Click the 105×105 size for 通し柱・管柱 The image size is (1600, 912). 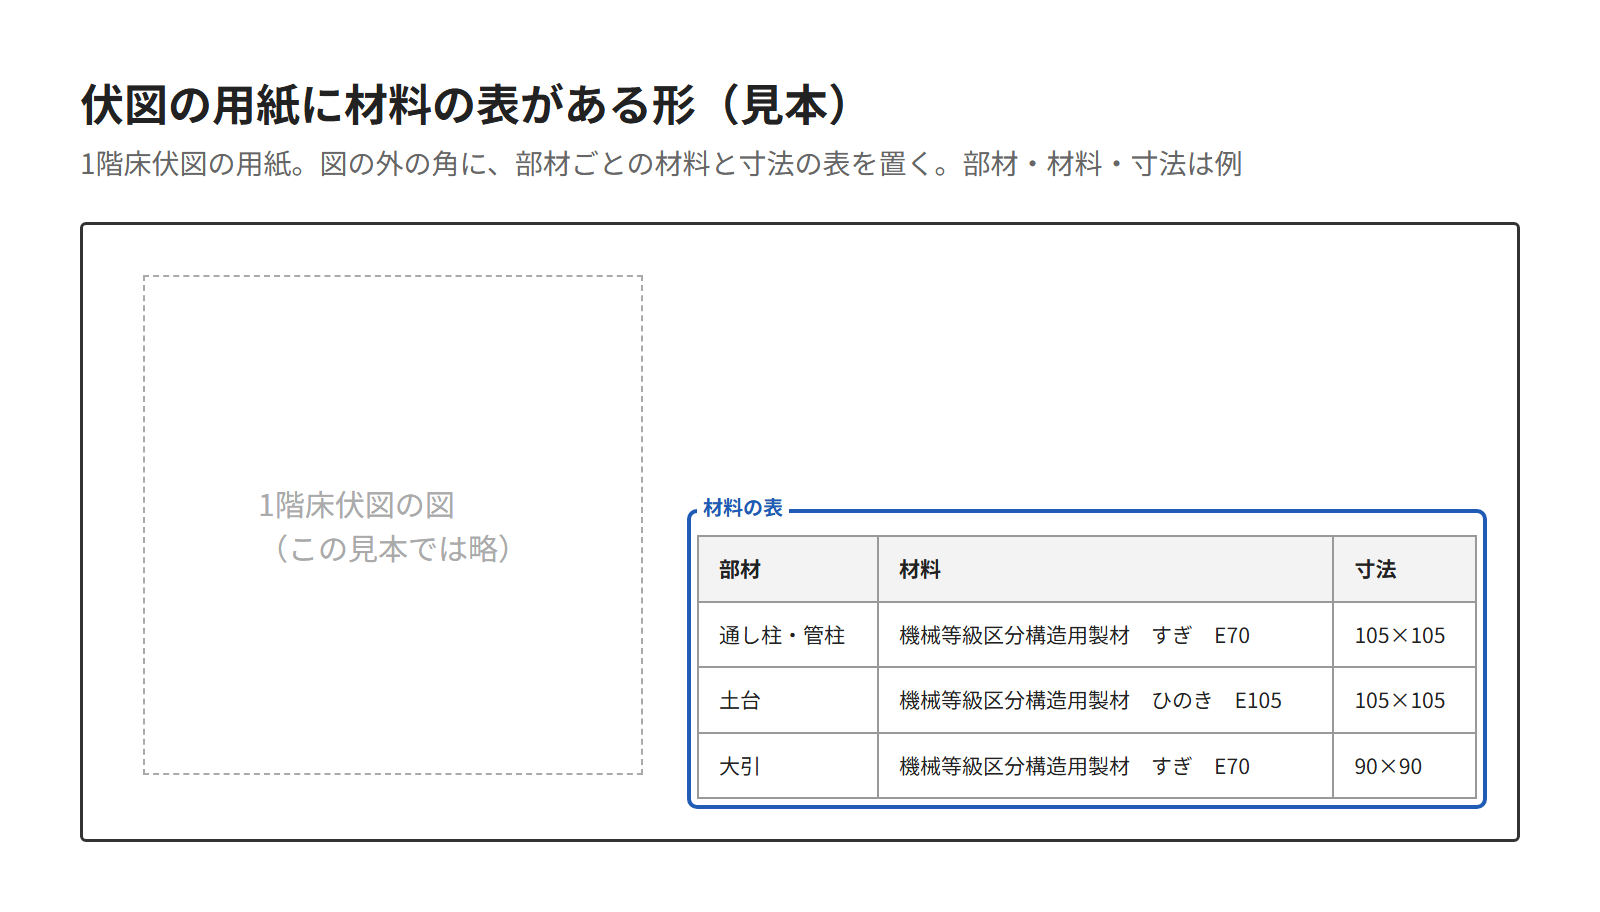[1404, 635]
